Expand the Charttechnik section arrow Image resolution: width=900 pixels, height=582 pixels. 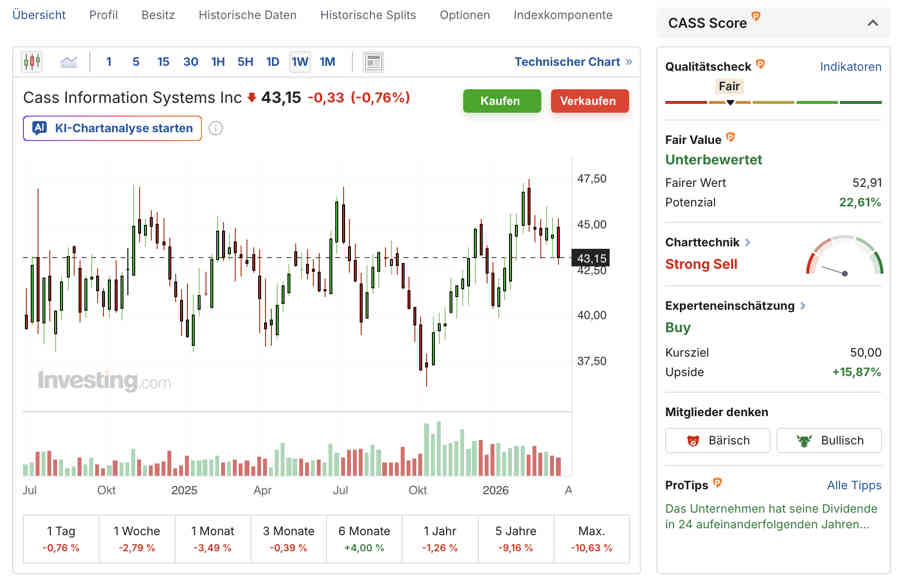tap(748, 242)
